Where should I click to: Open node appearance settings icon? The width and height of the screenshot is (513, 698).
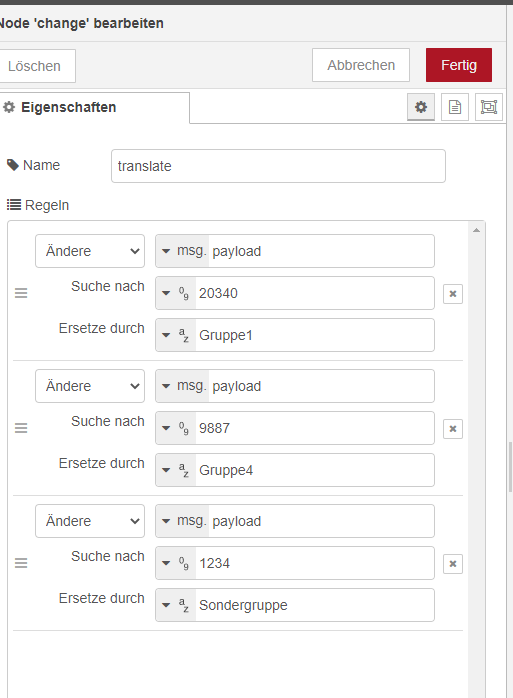click(489, 107)
